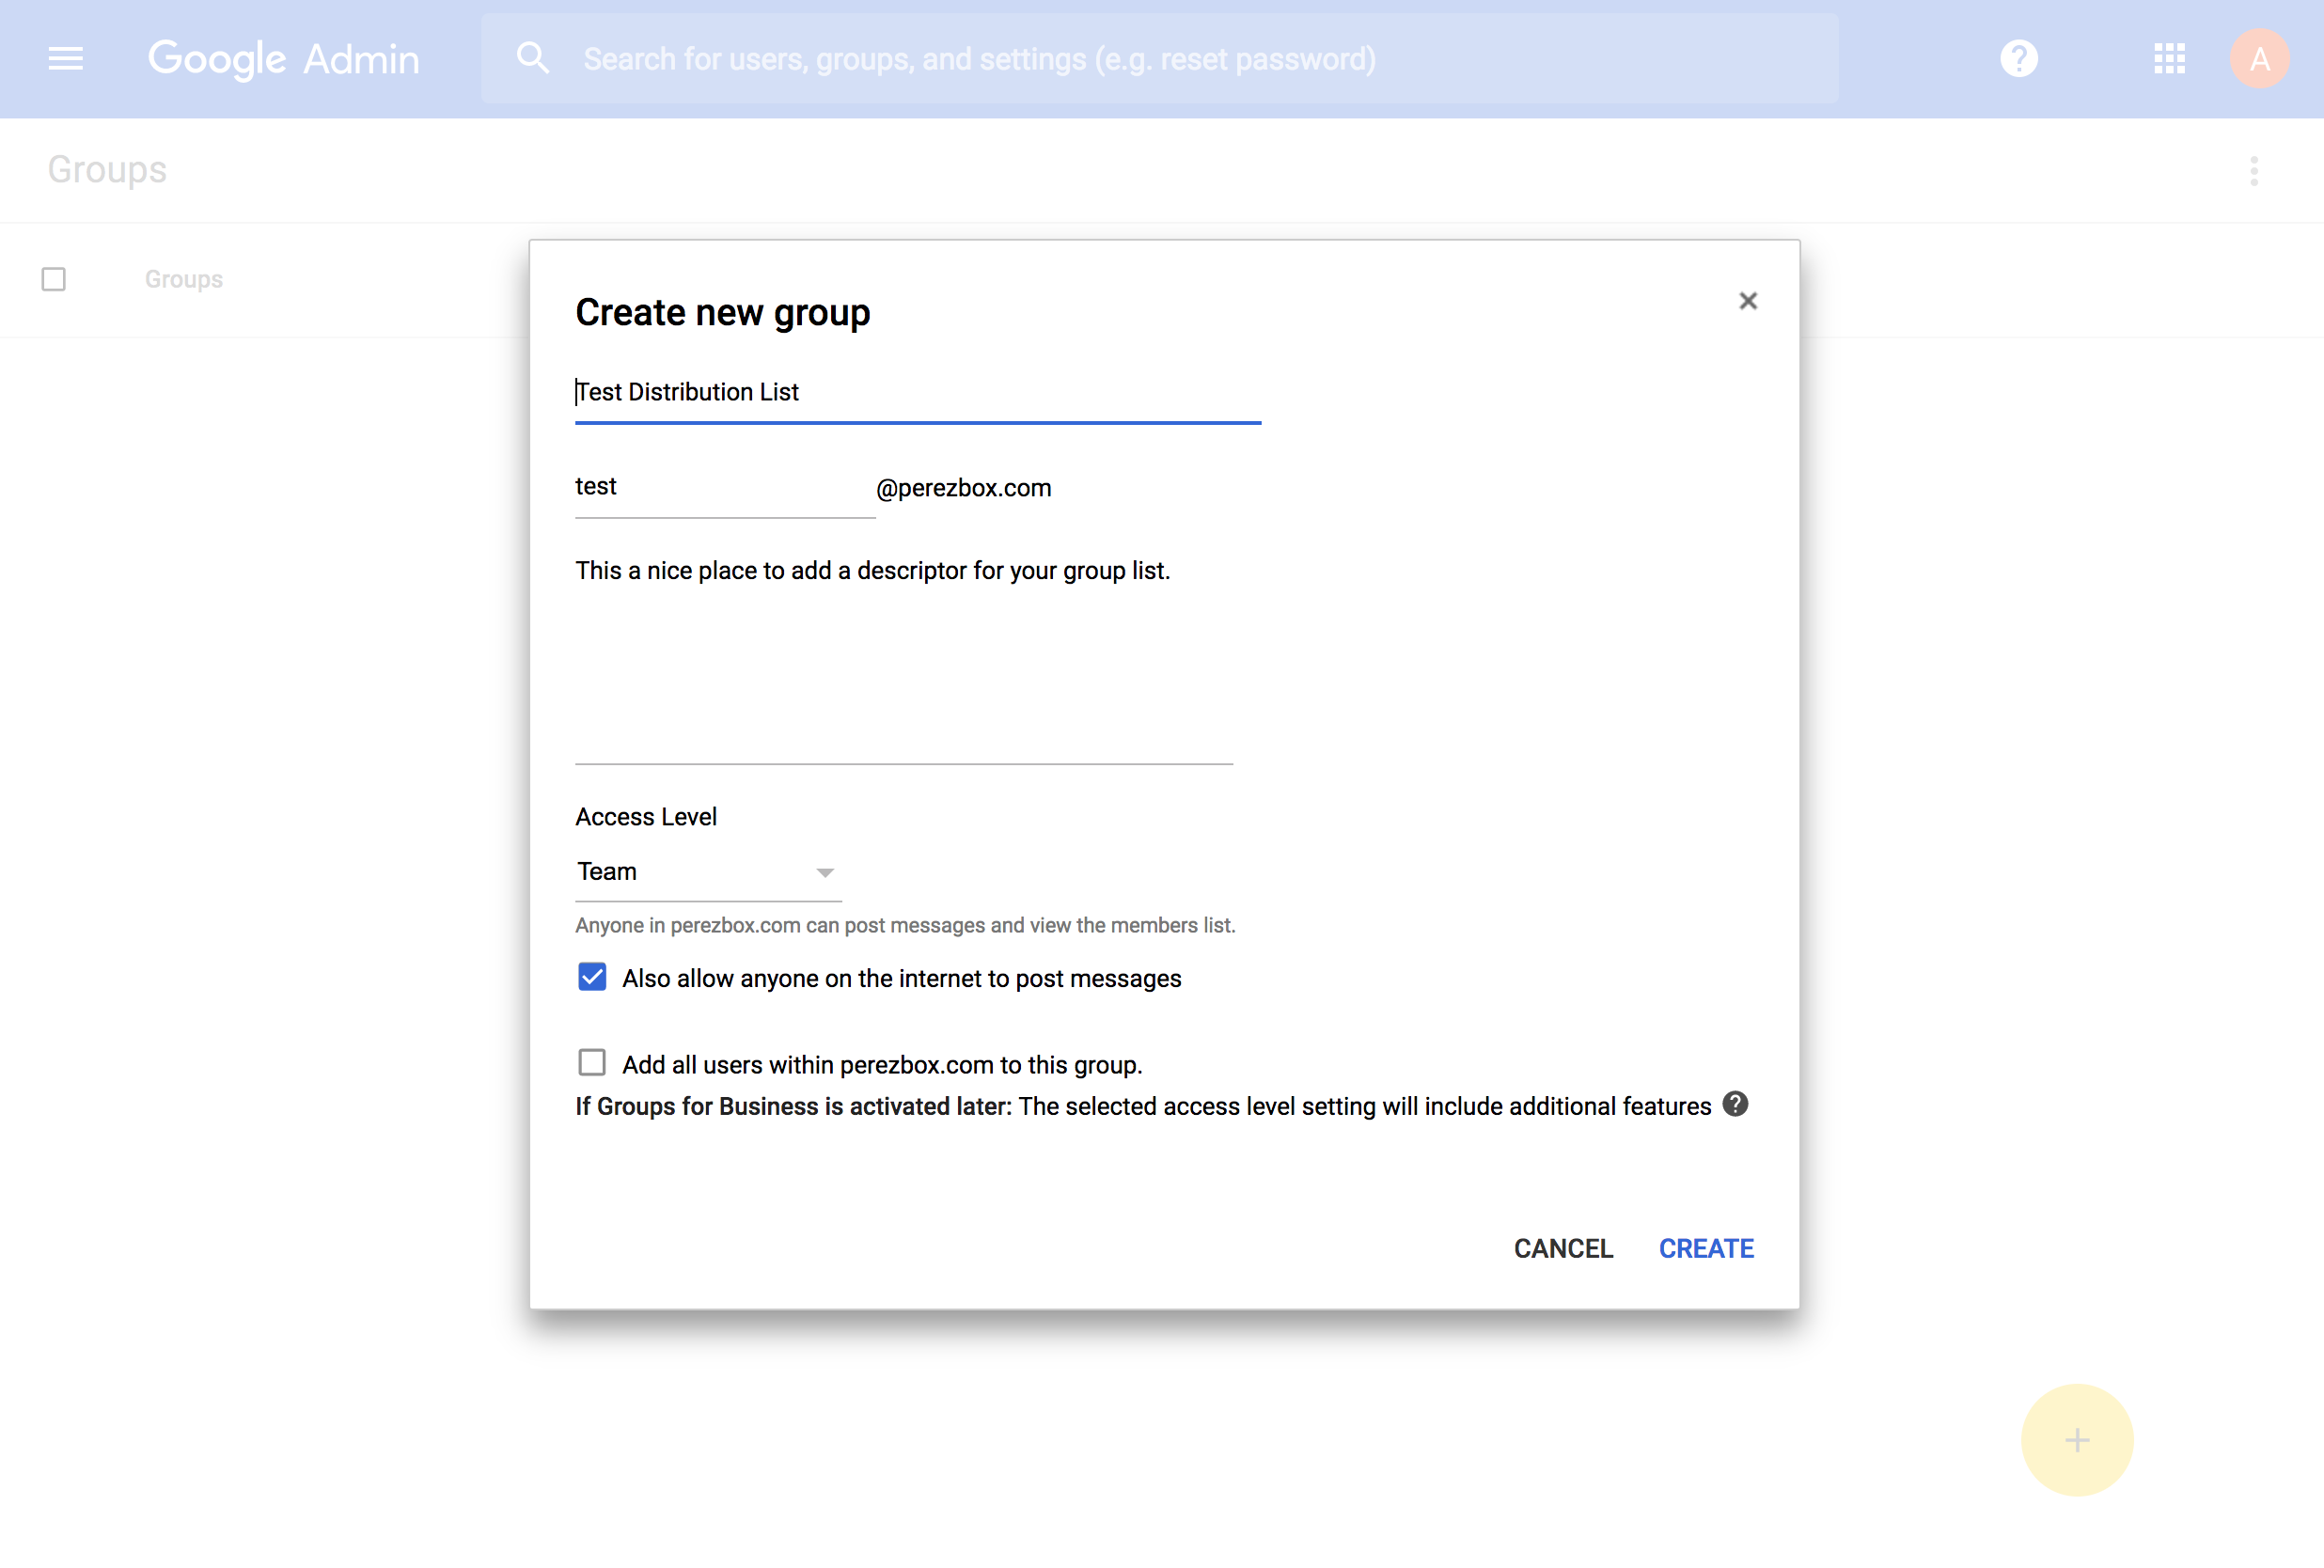Viewport: 2324px width, 1568px height.
Task: Open the account avatar menu
Action: click(2258, 59)
